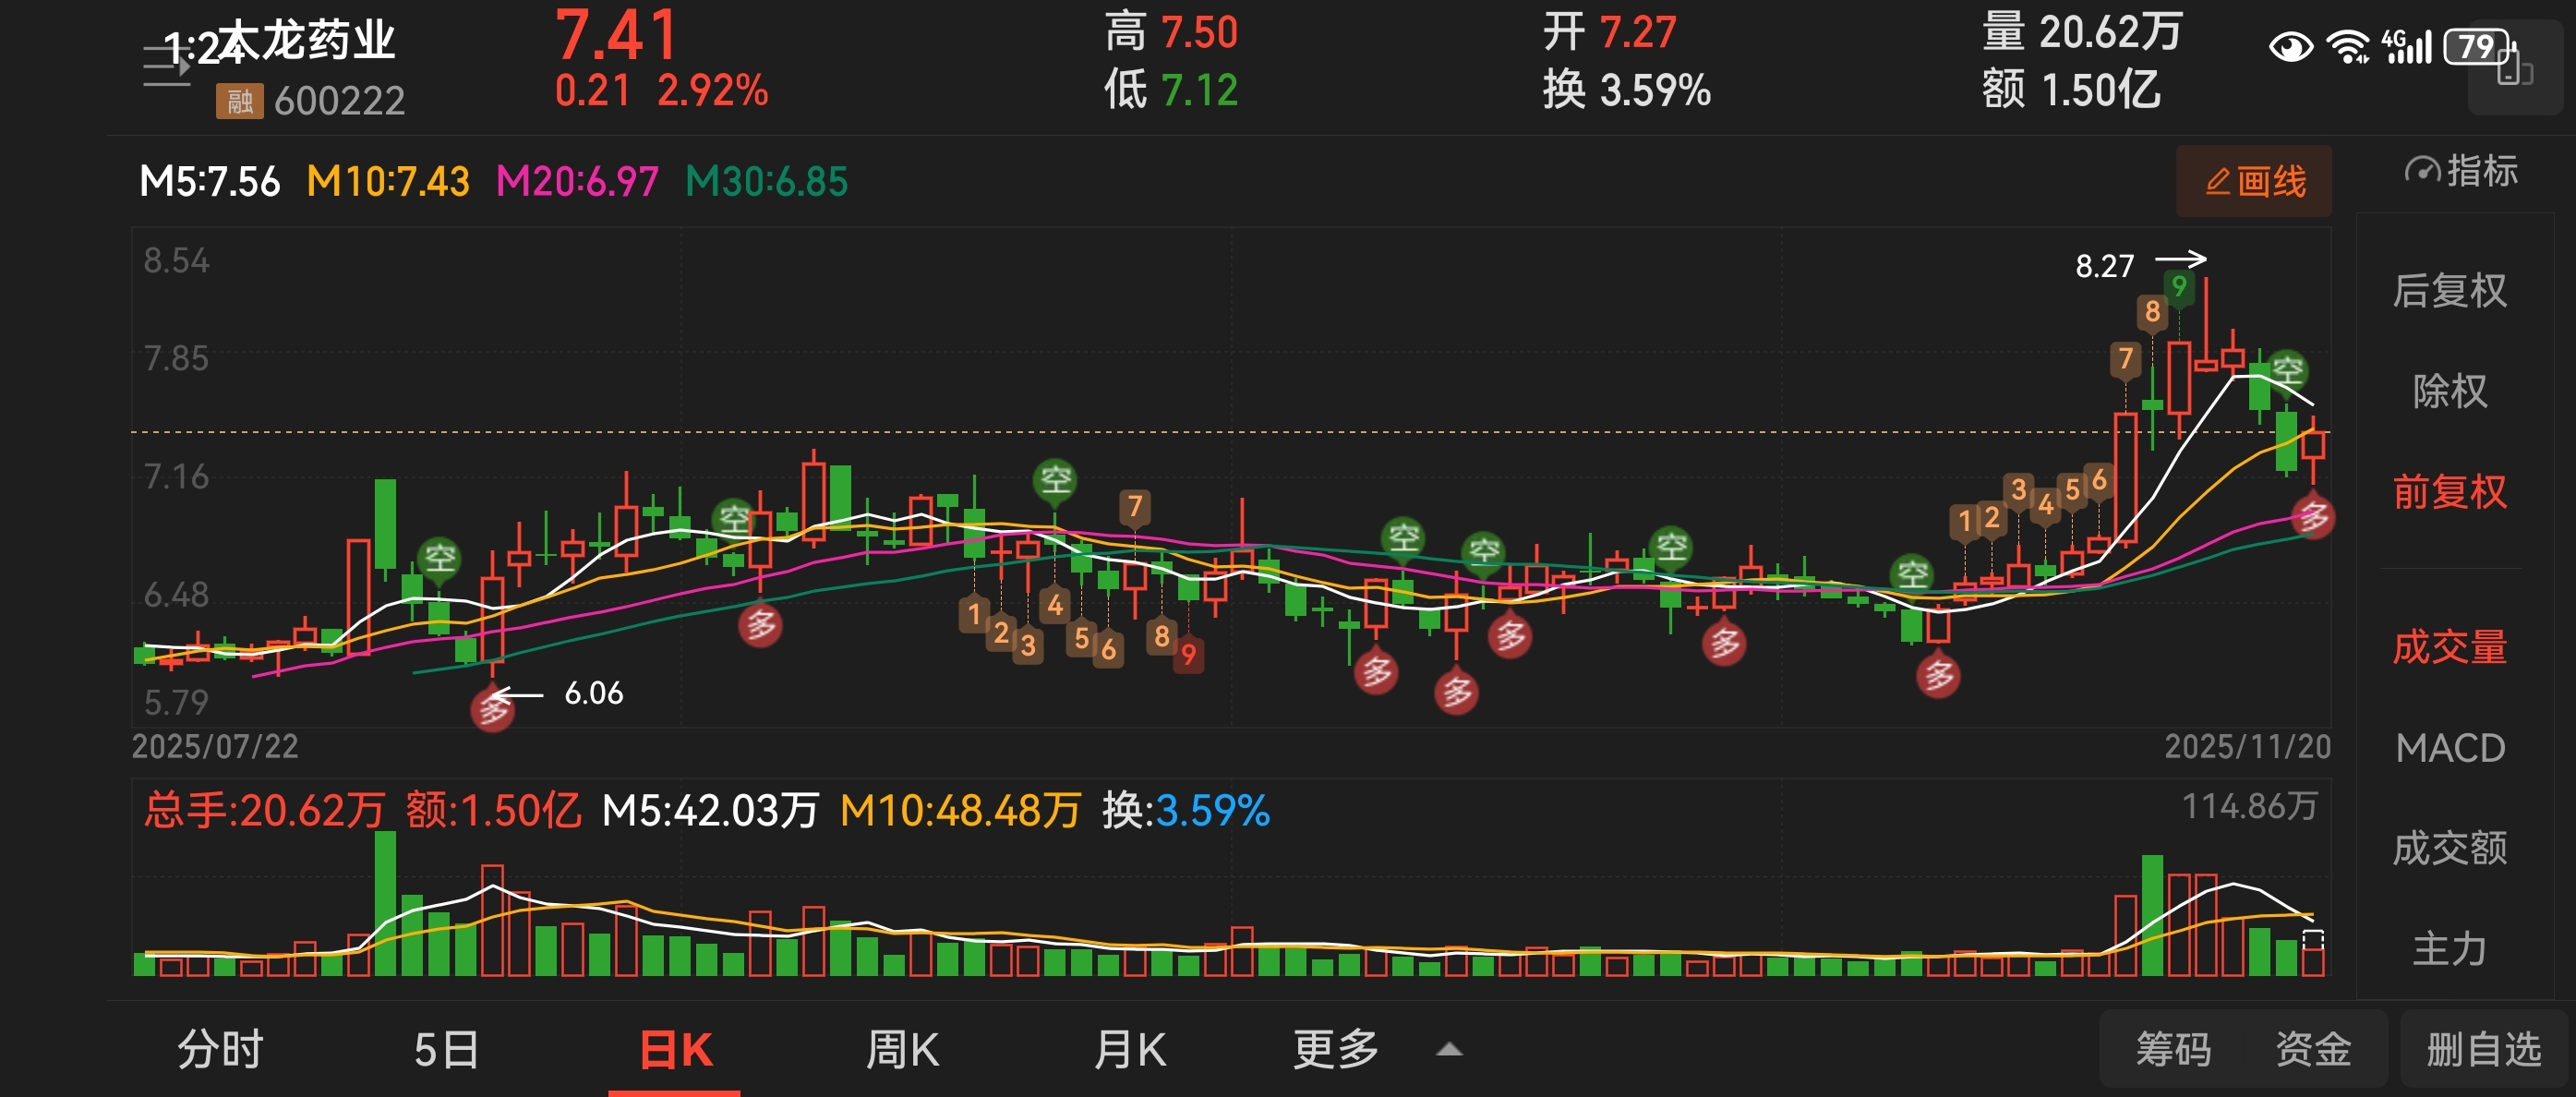Tap the 融 margin trading badge
2576x1097 pixels.
tap(239, 101)
